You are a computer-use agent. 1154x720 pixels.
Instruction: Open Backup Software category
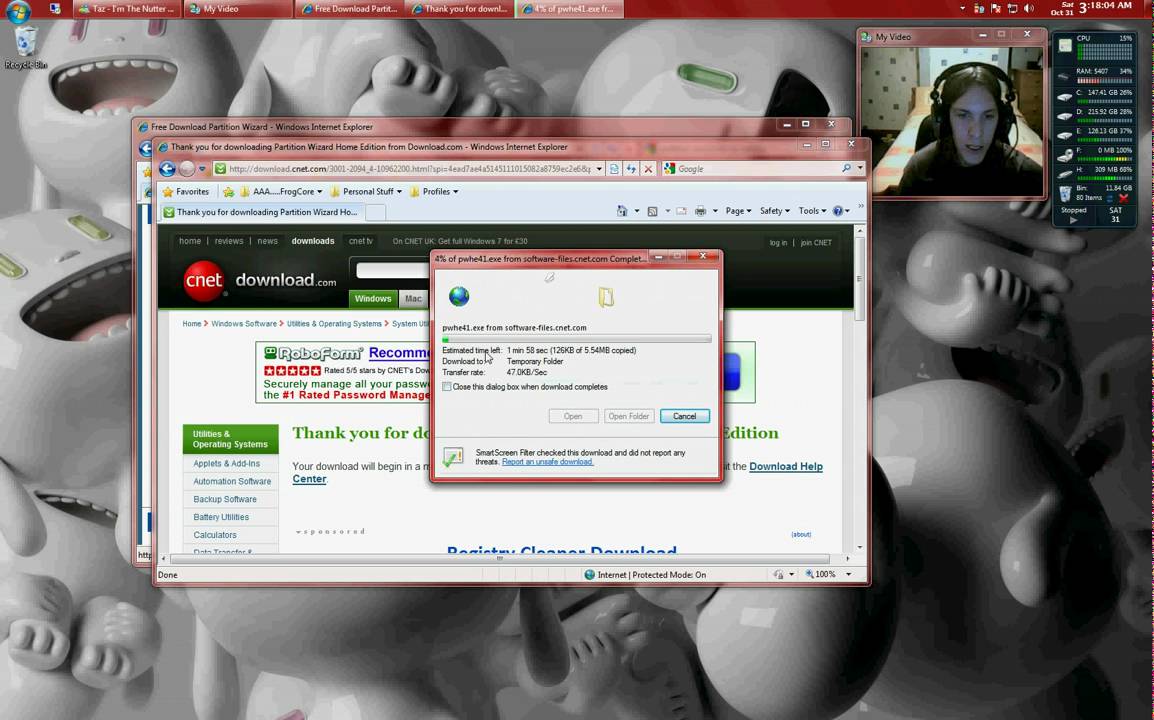(224, 499)
